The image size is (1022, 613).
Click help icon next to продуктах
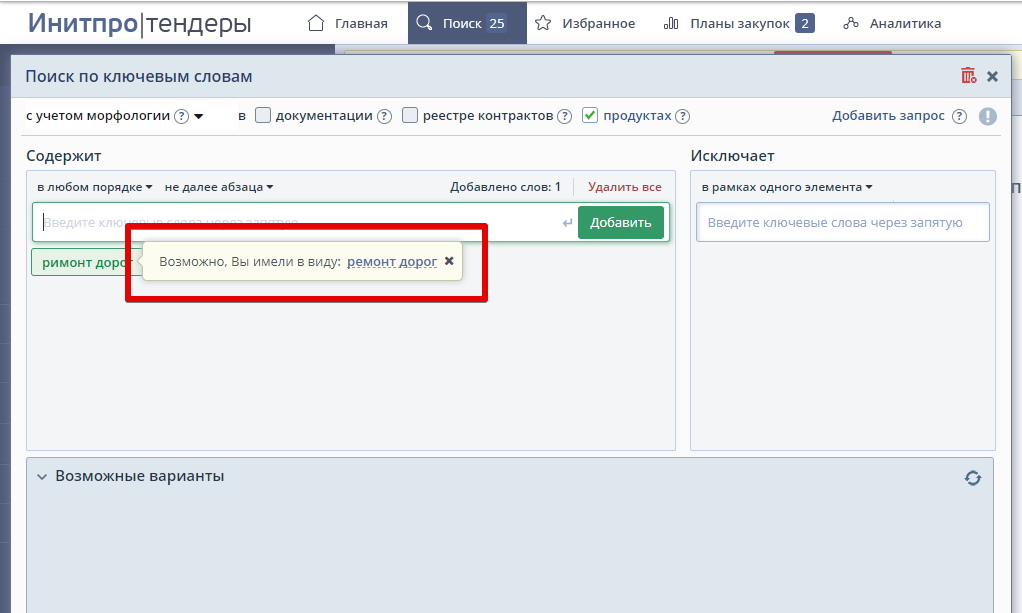pyautogui.click(x=682, y=116)
